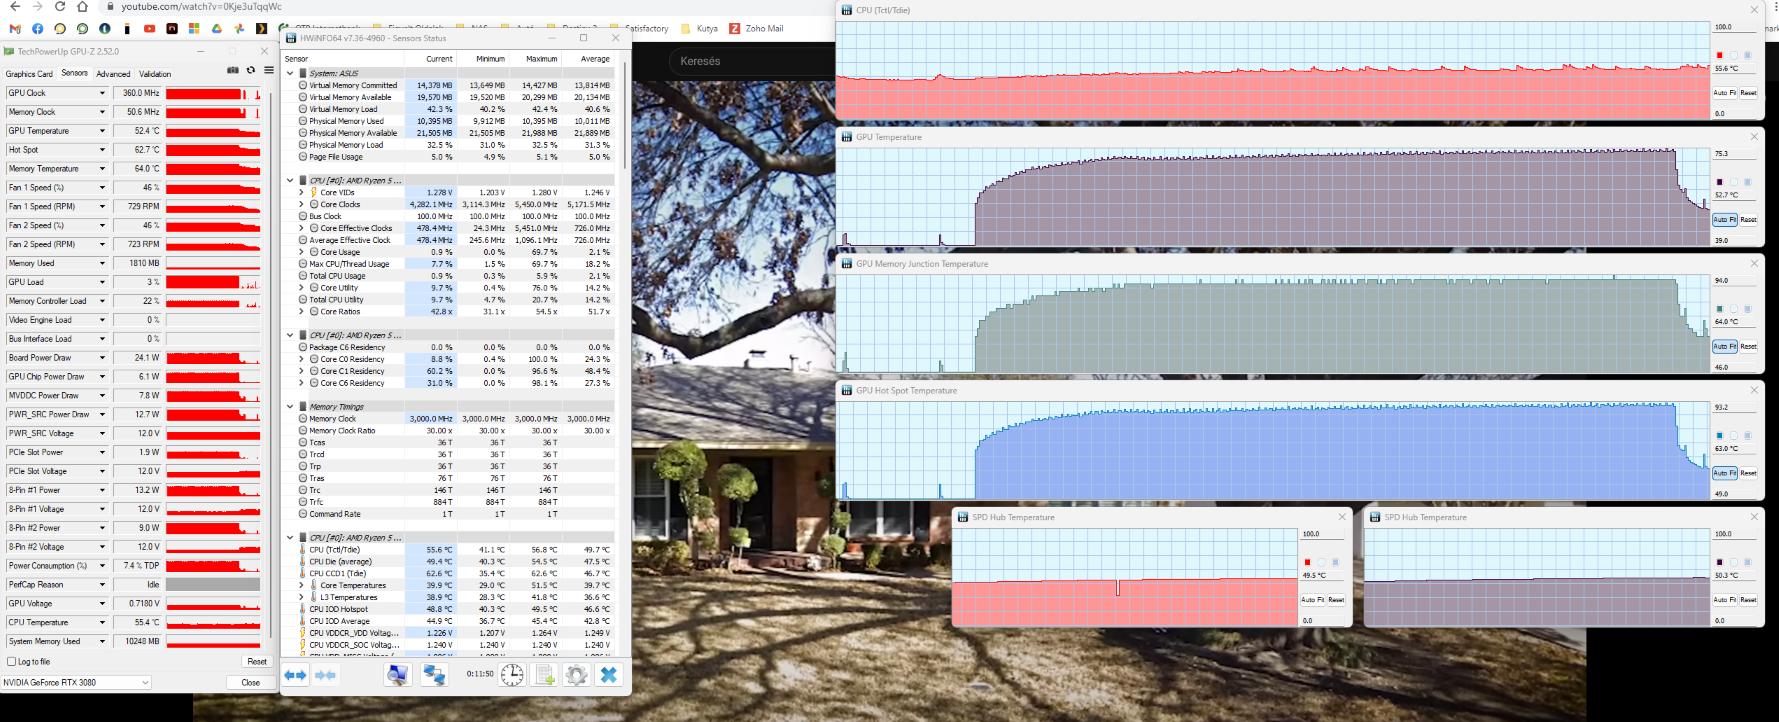Click the HWiNFO clock reset icon
The height and width of the screenshot is (722, 1779).
(512, 675)
